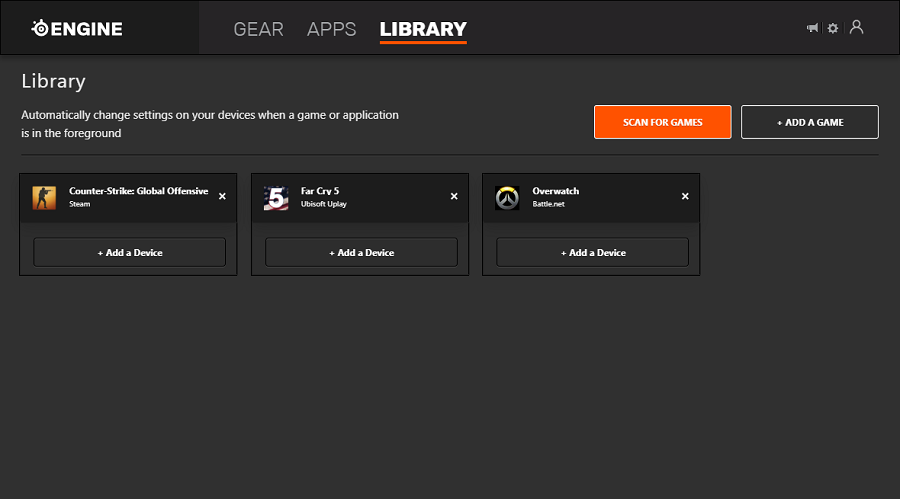Add a device to Counter-Strike
The image size is (900, 499).
point(130,252)
